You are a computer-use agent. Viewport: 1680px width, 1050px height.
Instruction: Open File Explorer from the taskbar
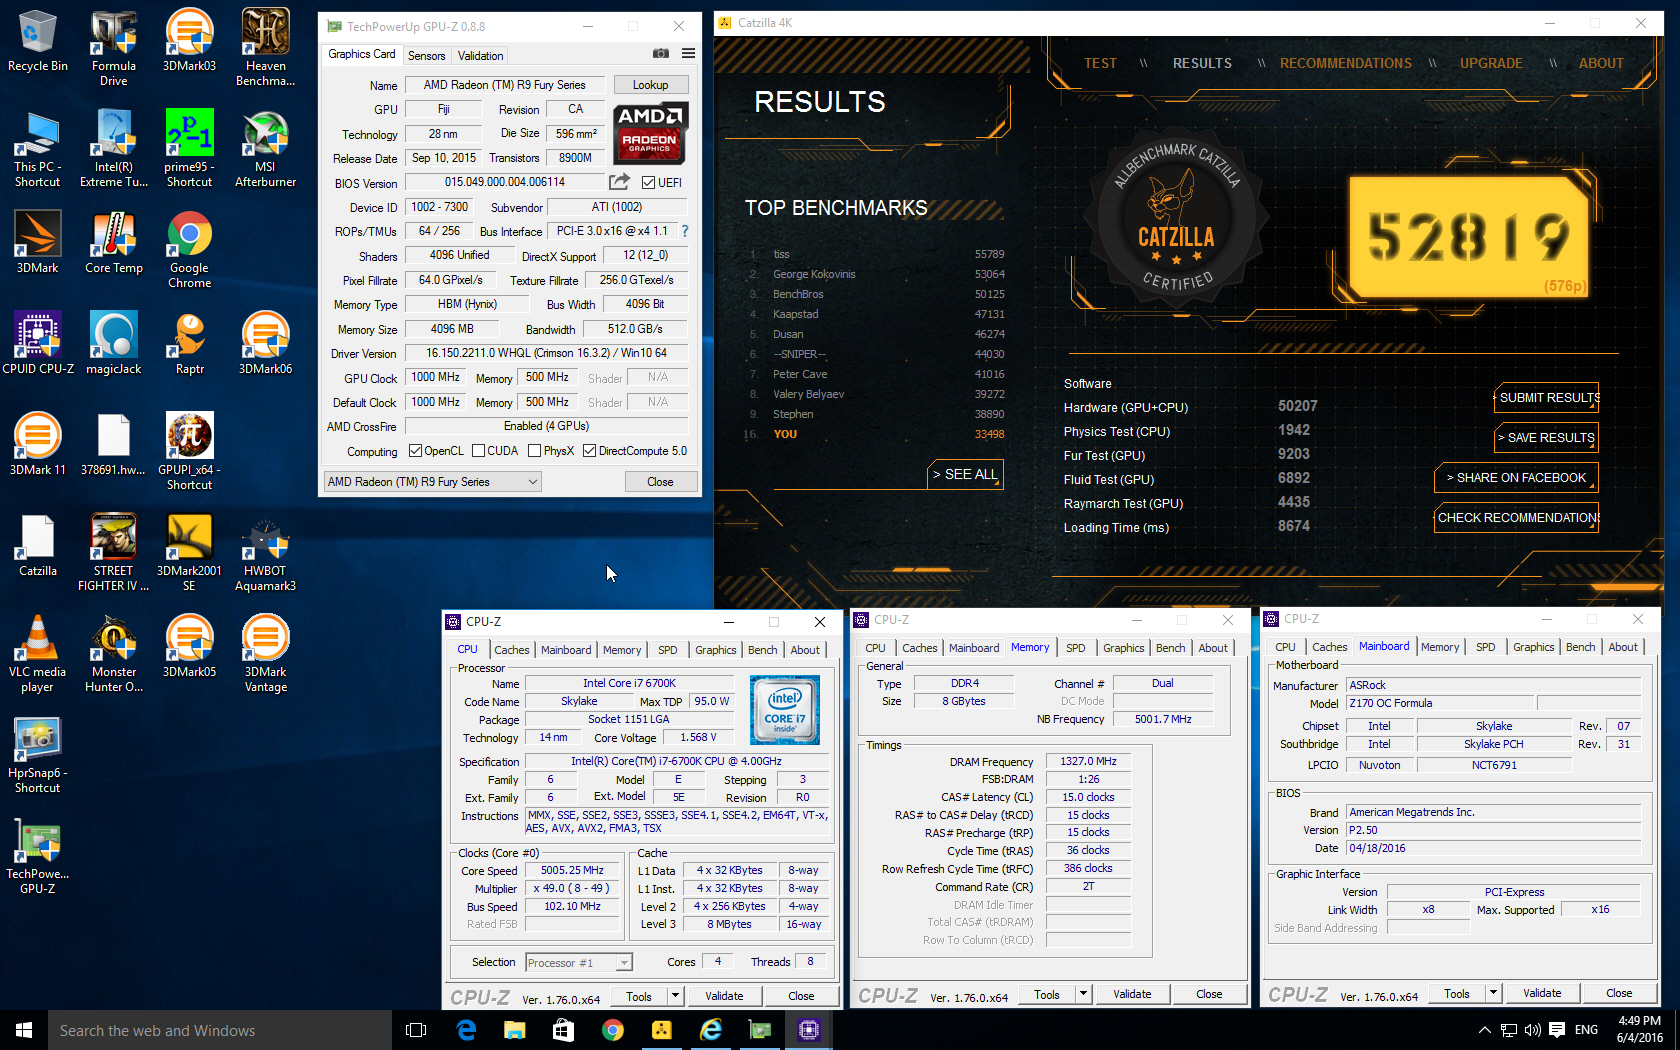(514, 1030)
